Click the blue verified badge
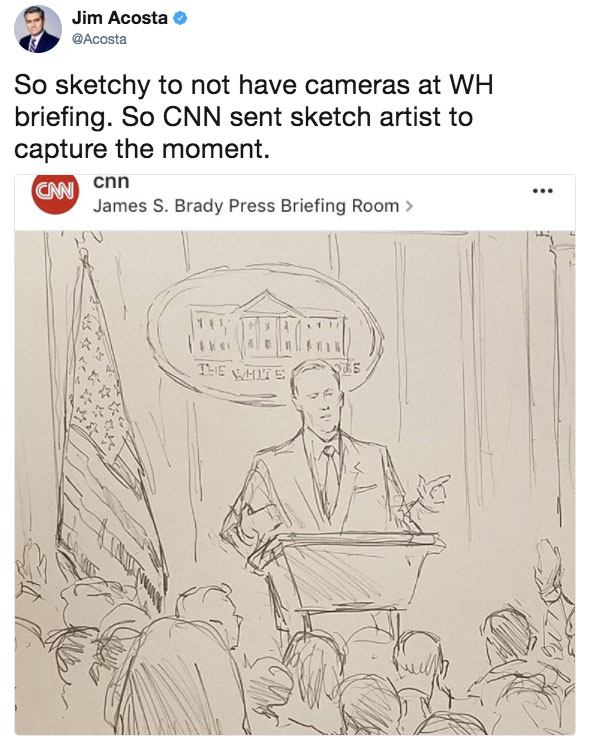 pyautogui.click(x=180, y=18)
